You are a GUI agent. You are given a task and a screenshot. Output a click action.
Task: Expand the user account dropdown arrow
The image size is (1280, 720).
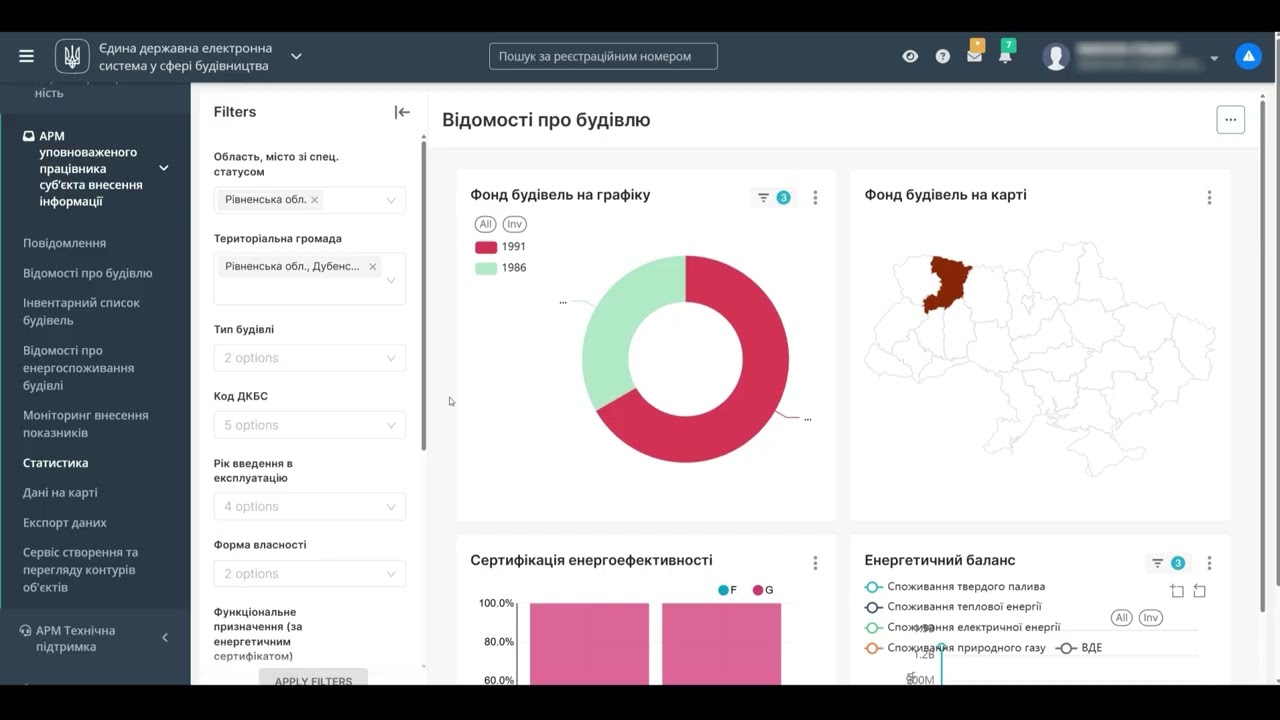(x=1214, y=58)
